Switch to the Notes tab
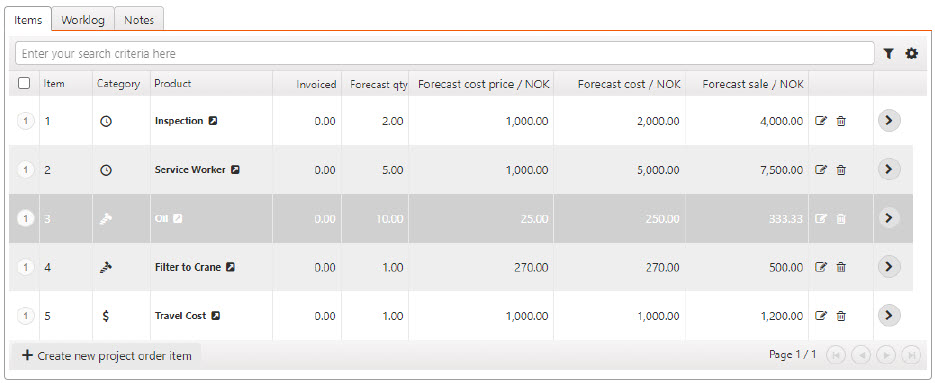 (x=139, y=20)
